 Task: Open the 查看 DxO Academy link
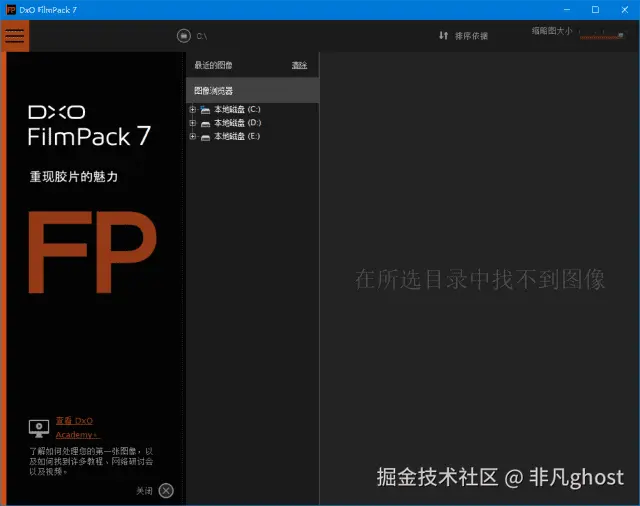[77, 428]
